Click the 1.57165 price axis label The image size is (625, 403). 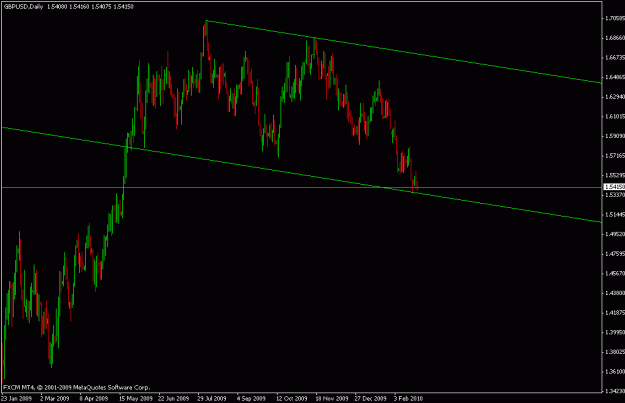615,155
